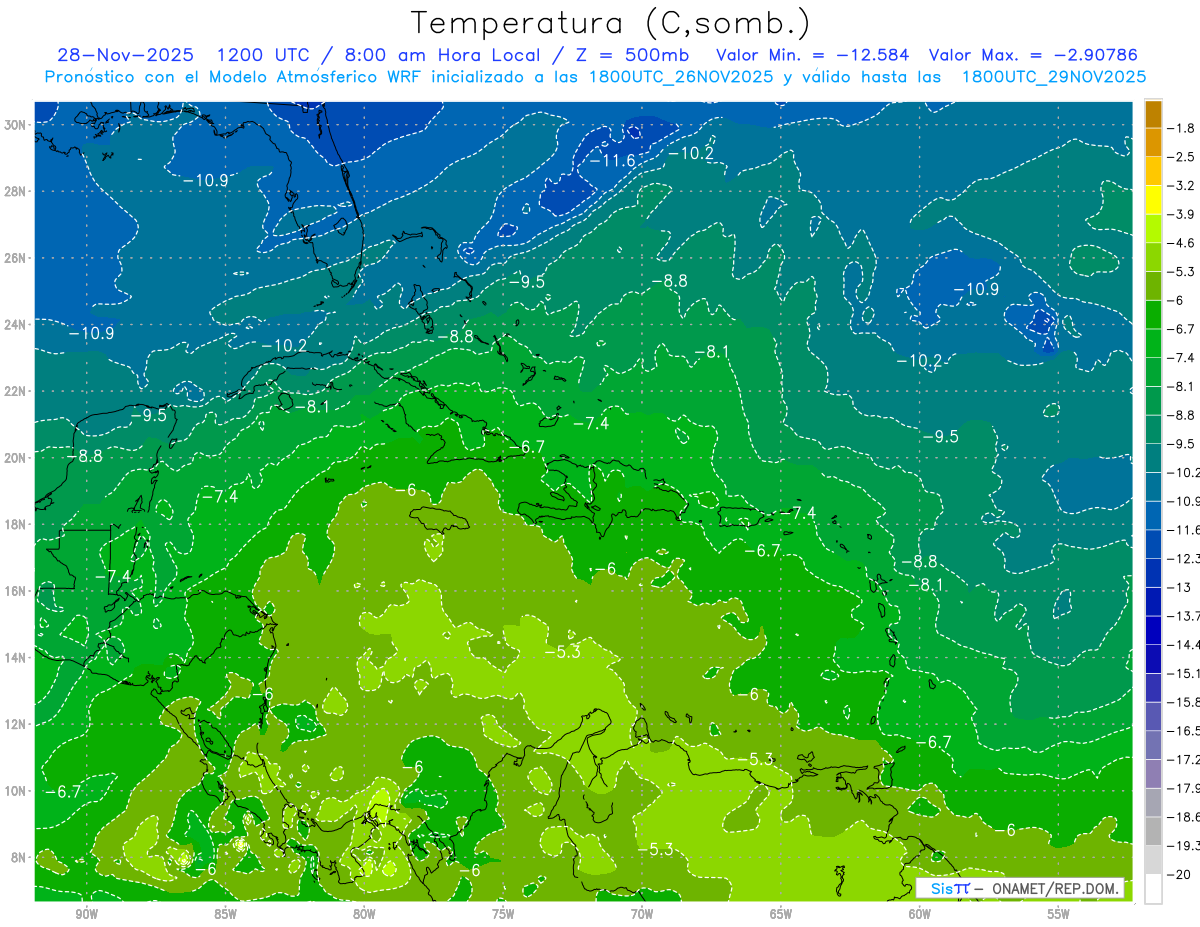The height and width of the screenshot is (927, 1200).
Task: Click the "-16.5" colorbar label
Action: pyautogui.click(x=1184, y=731)
